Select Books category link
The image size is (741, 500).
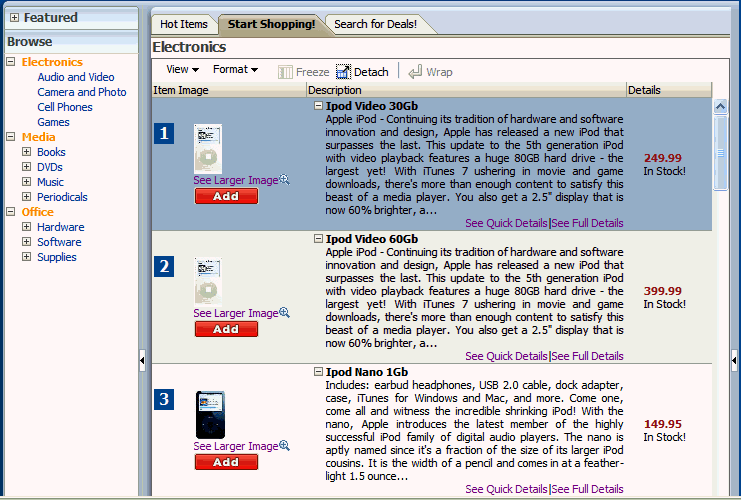point(51,152)
